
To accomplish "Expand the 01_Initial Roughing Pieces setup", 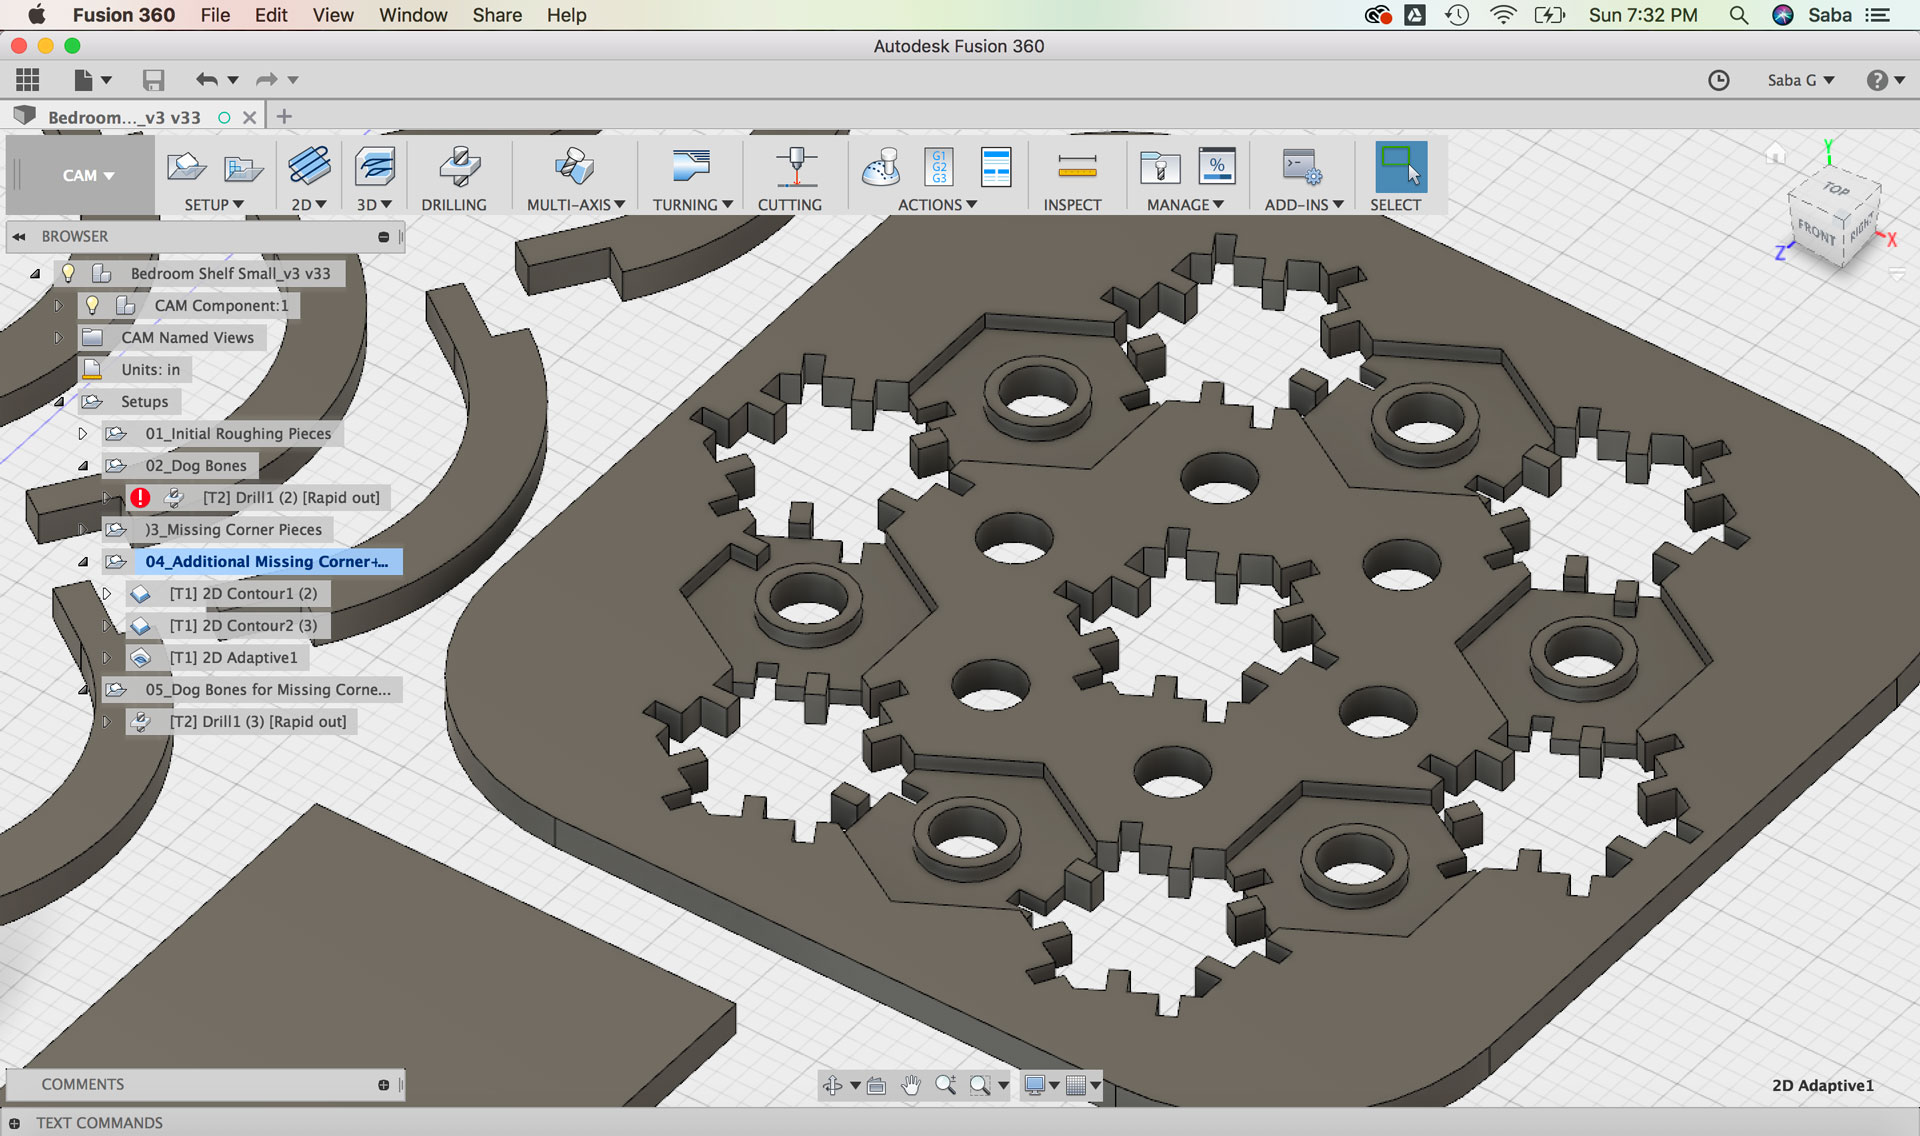I will (x=83, y=433).
